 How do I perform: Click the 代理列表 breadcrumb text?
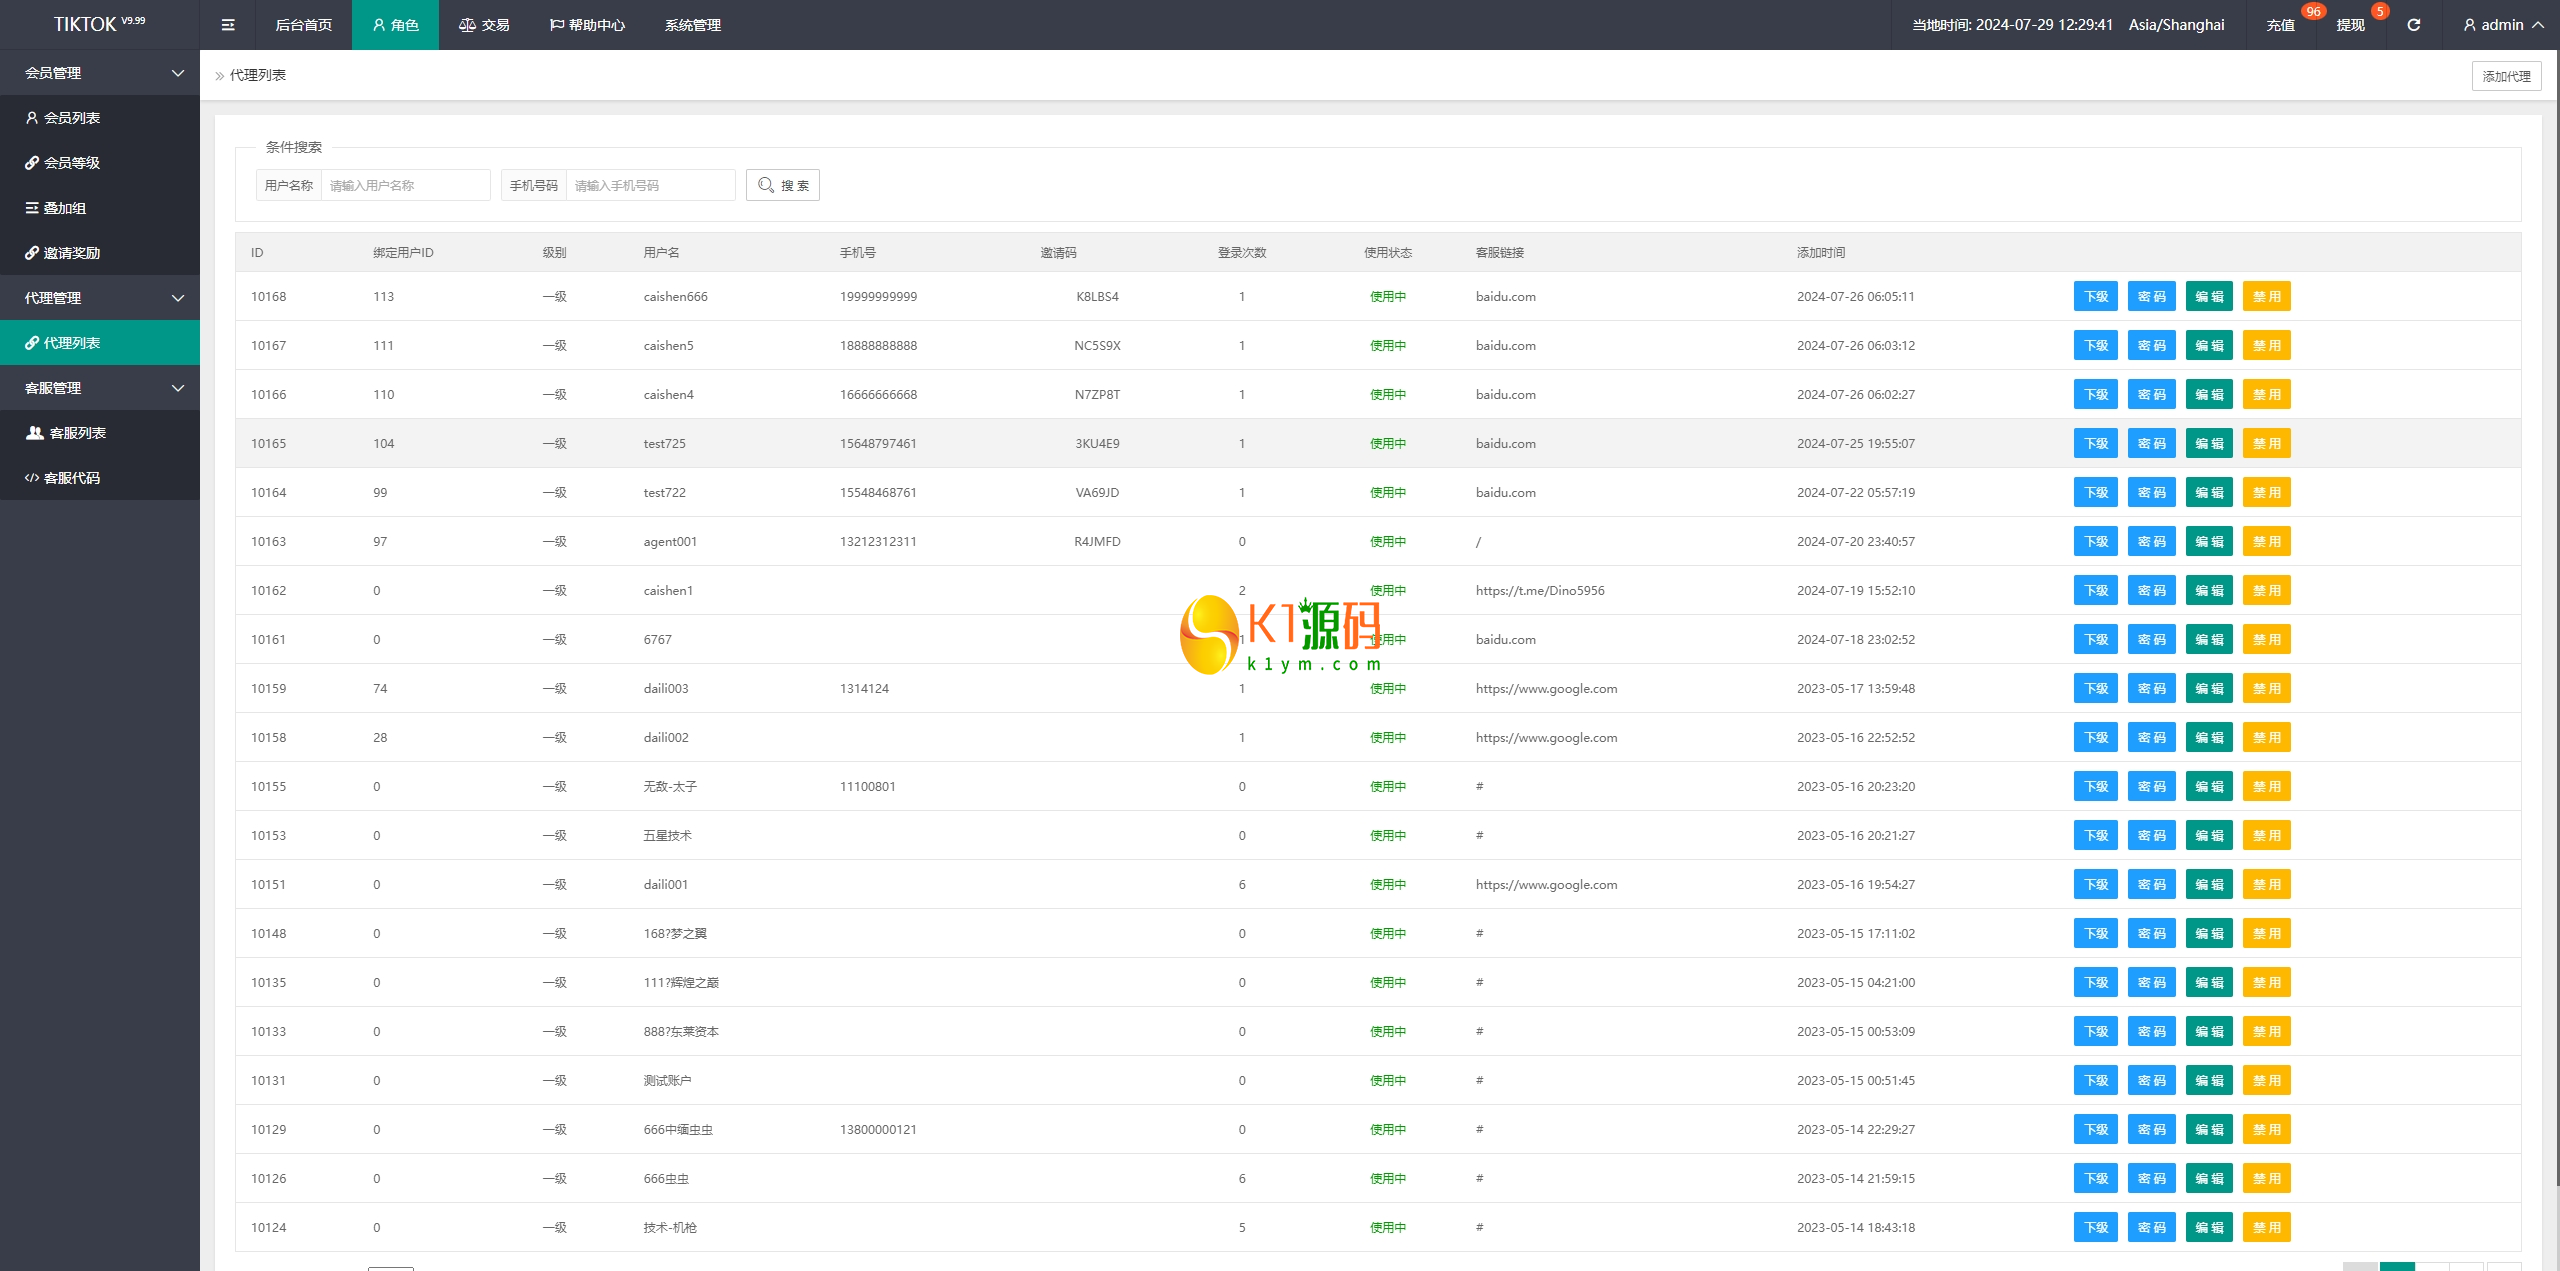pos(258,75)
